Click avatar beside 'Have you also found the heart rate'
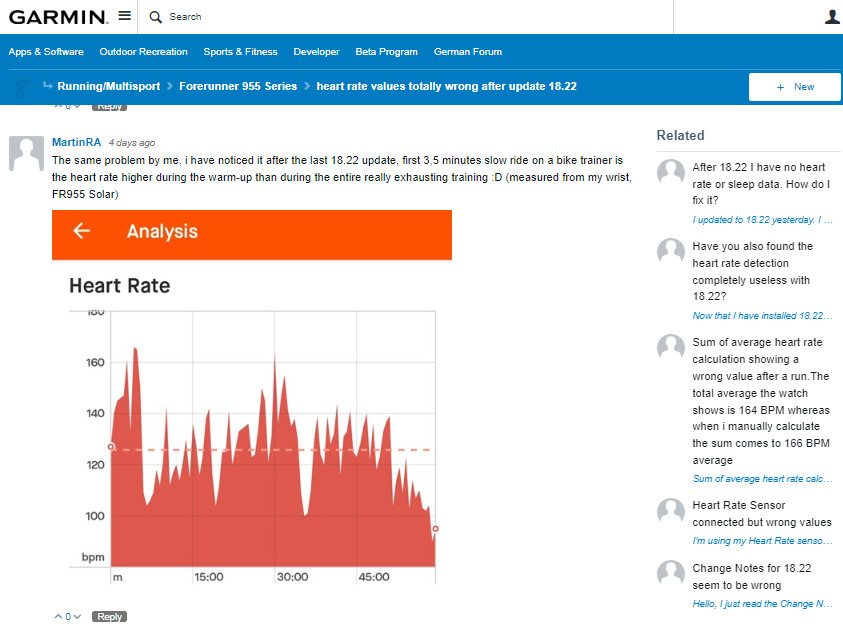Screen dimensions: 843x636 (x=670, y=252)
